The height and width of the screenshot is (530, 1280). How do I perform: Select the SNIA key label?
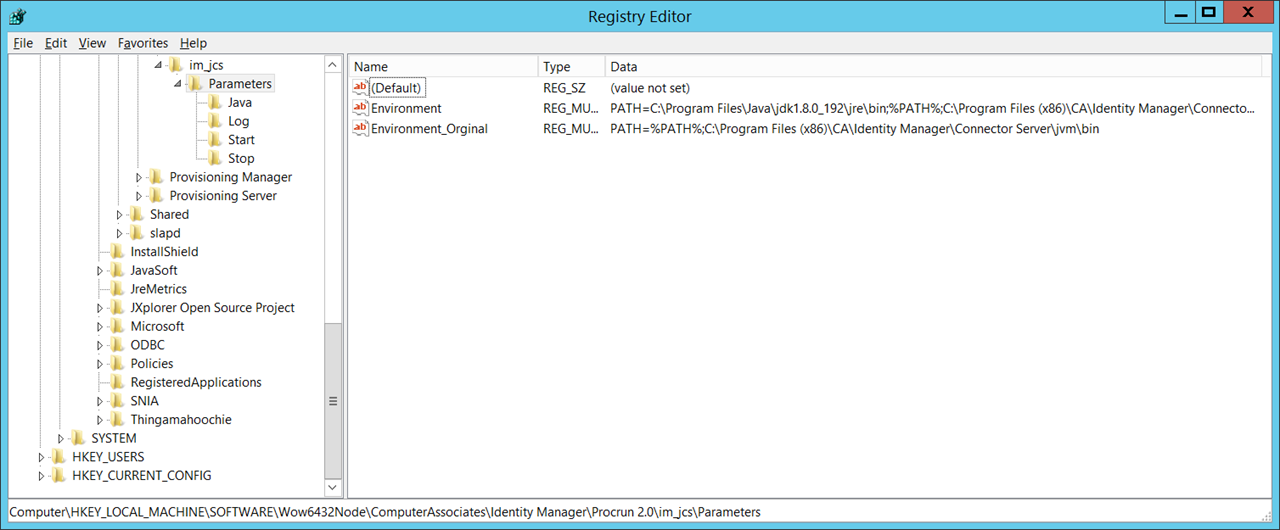[144, 401]
